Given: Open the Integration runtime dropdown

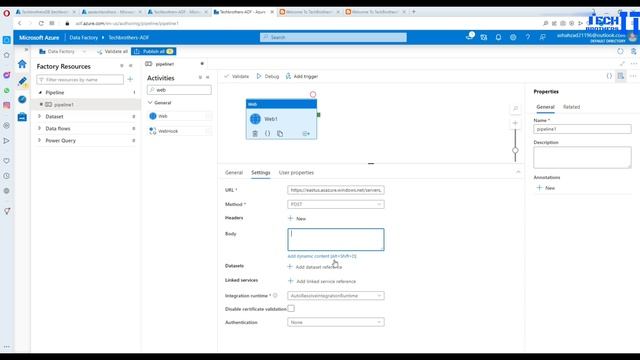Looking at the screenshot, I should (x=336, y=296).
